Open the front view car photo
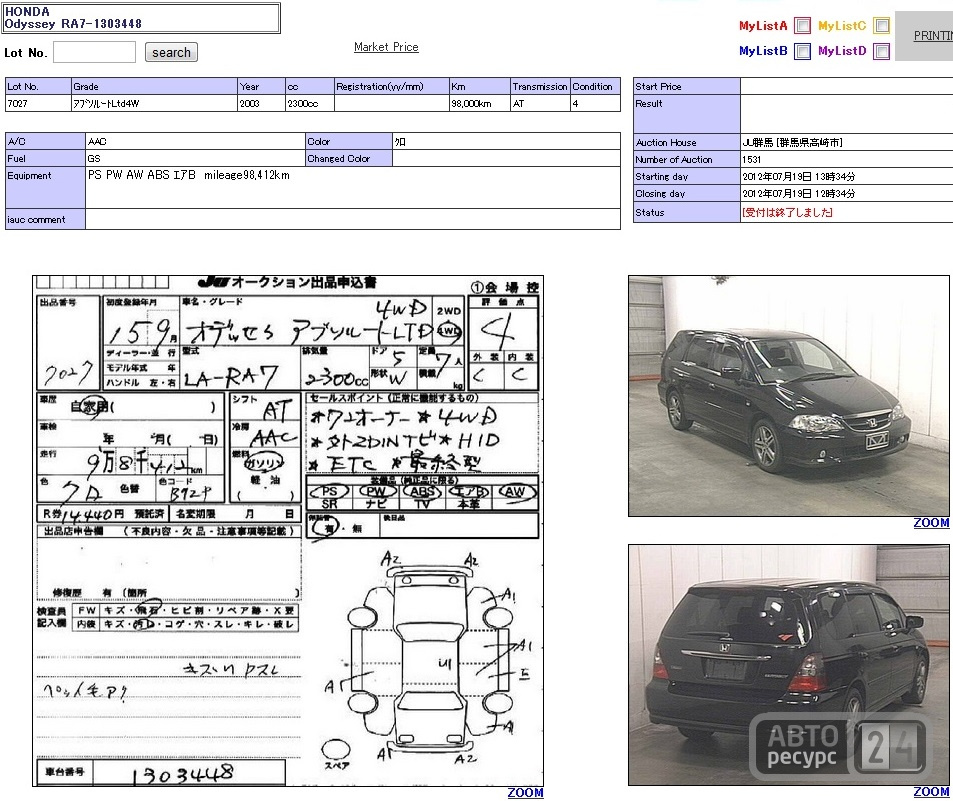Screen dimensions: 953x801 point(788,396)
